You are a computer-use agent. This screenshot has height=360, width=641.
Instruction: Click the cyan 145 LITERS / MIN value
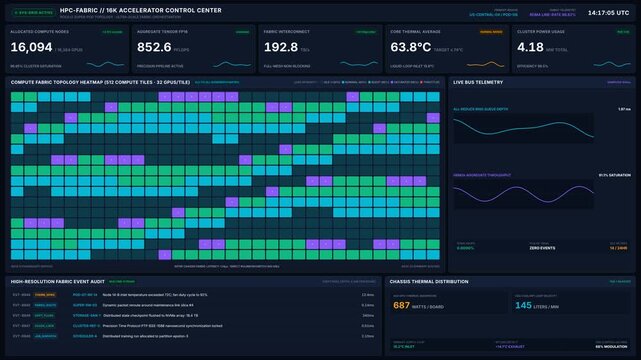click(x=537, y=306)
